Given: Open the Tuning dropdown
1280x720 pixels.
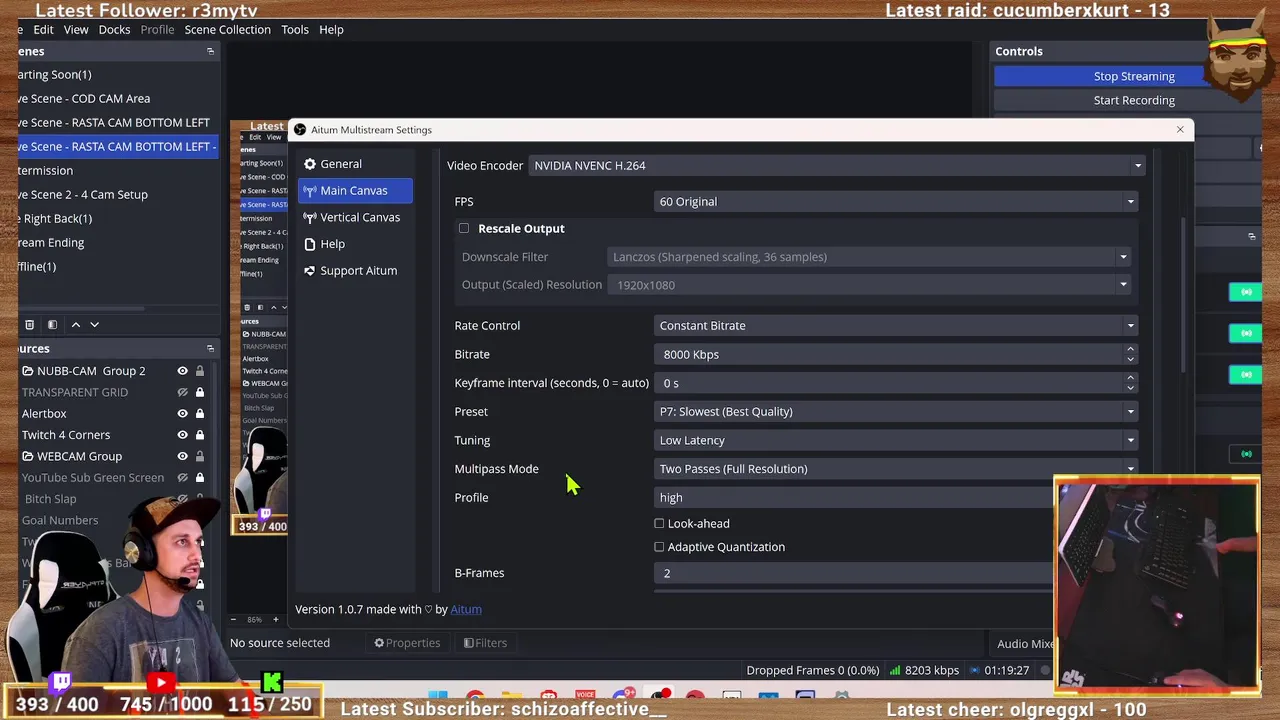Looking at the screenshot, I should pos(896,440).
